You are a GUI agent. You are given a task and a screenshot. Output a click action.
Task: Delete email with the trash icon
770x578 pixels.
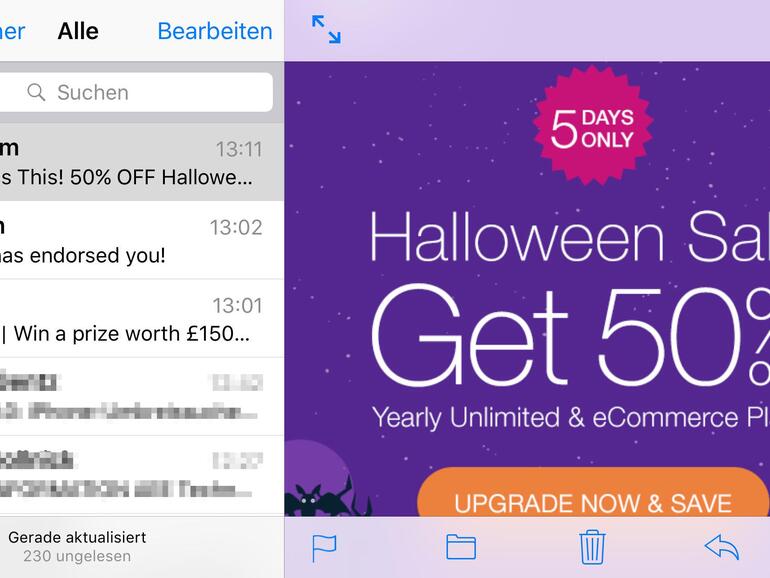592,547
